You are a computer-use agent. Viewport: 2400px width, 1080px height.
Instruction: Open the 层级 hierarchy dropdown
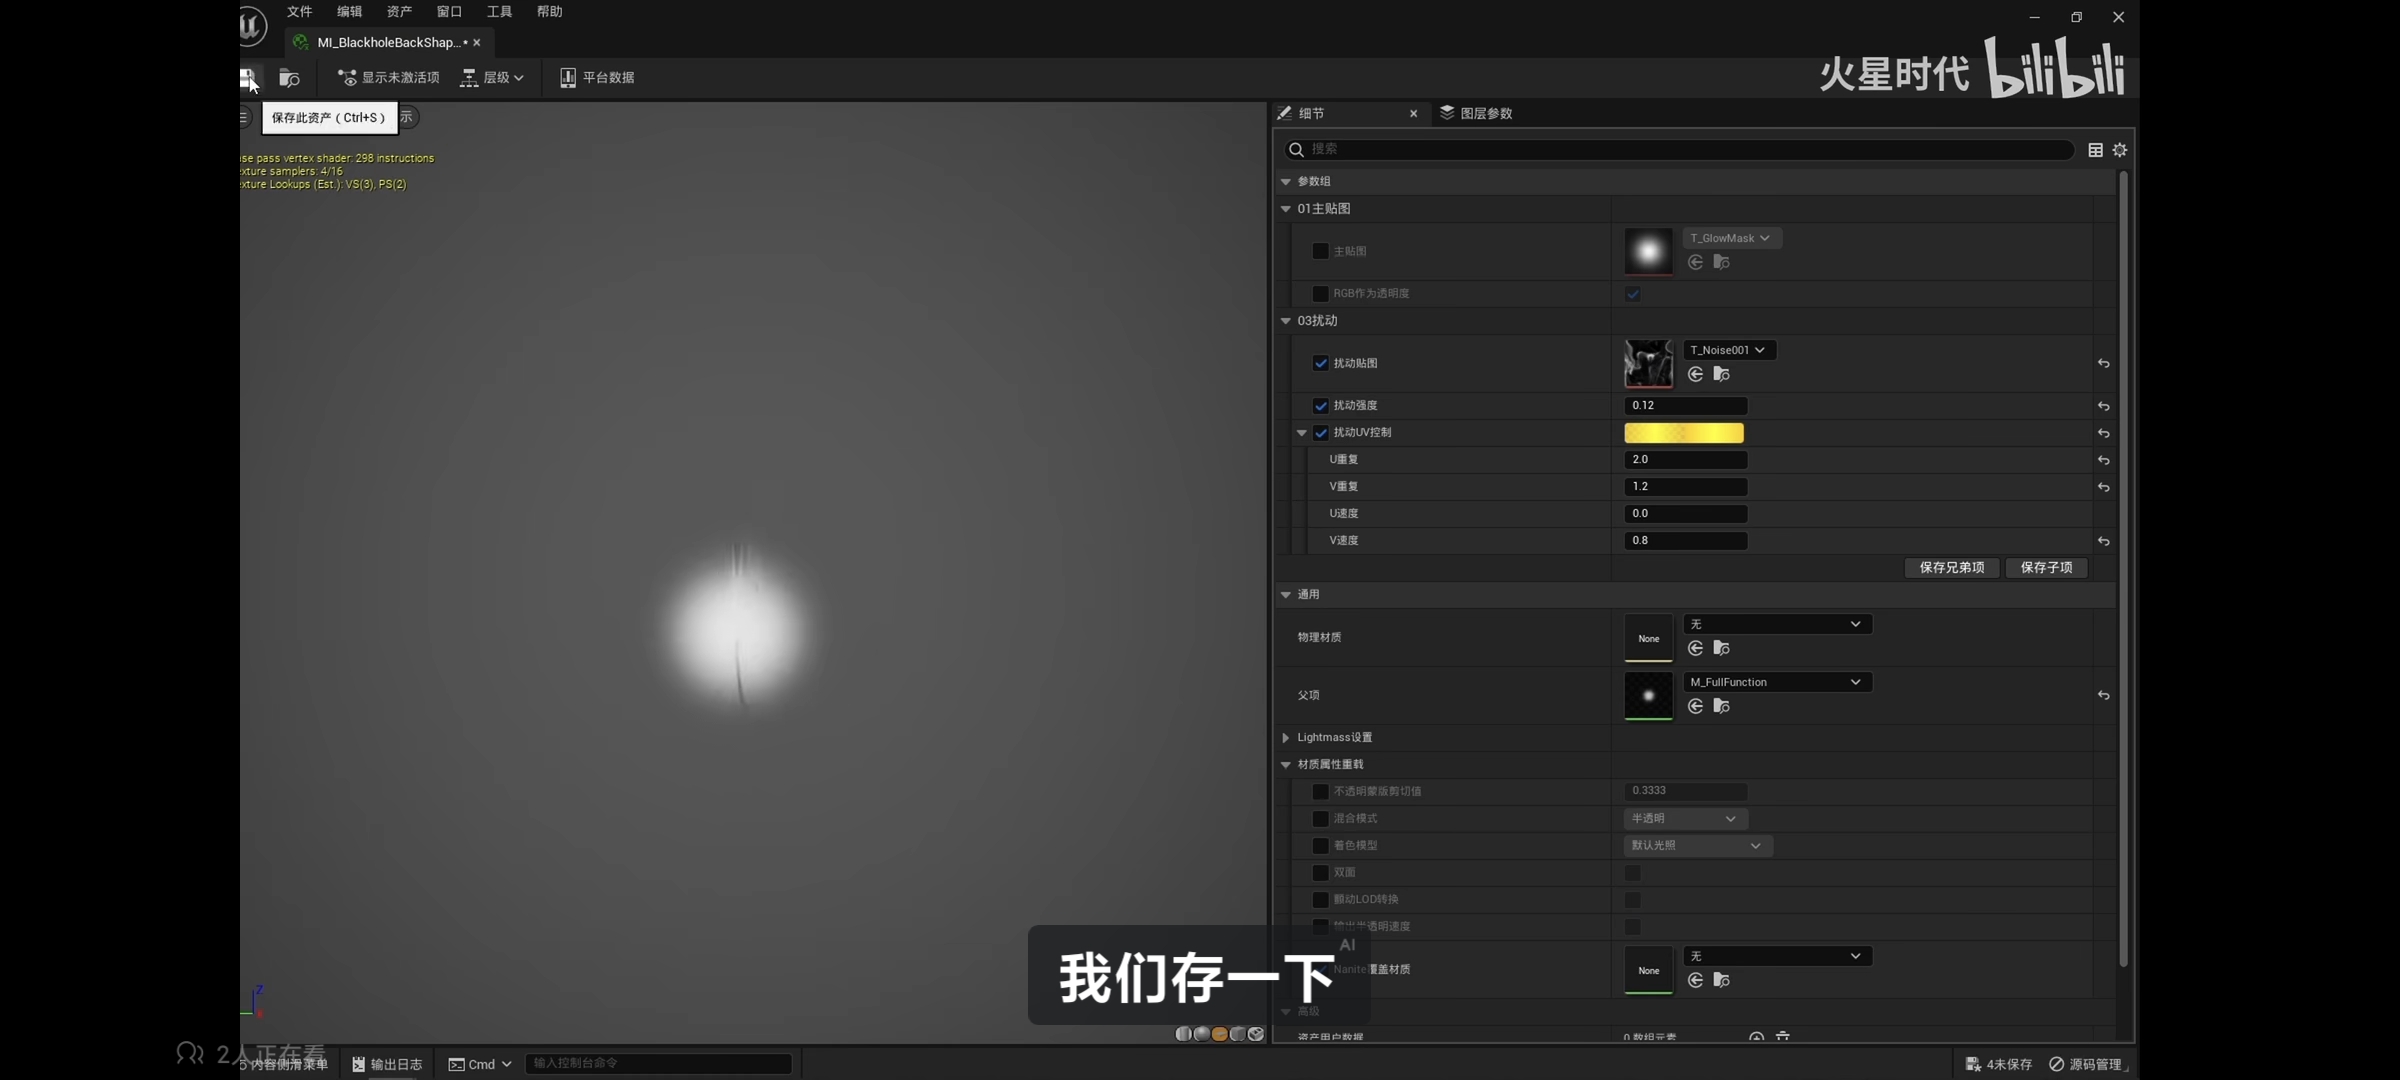(494, 78)
